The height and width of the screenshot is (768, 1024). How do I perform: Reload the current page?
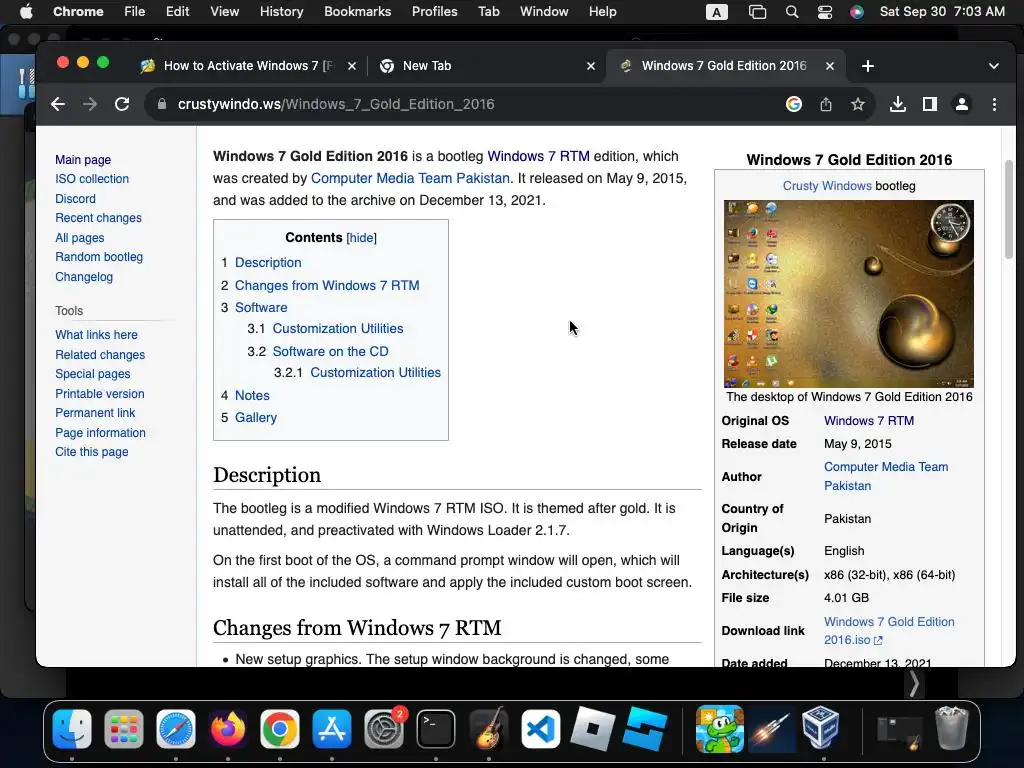(122, 104)
